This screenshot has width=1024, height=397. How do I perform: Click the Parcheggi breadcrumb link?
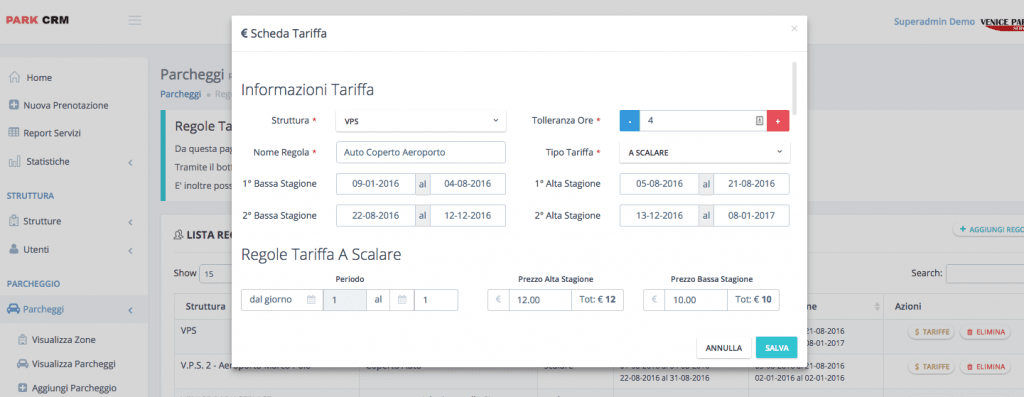[x=180, y=94]
